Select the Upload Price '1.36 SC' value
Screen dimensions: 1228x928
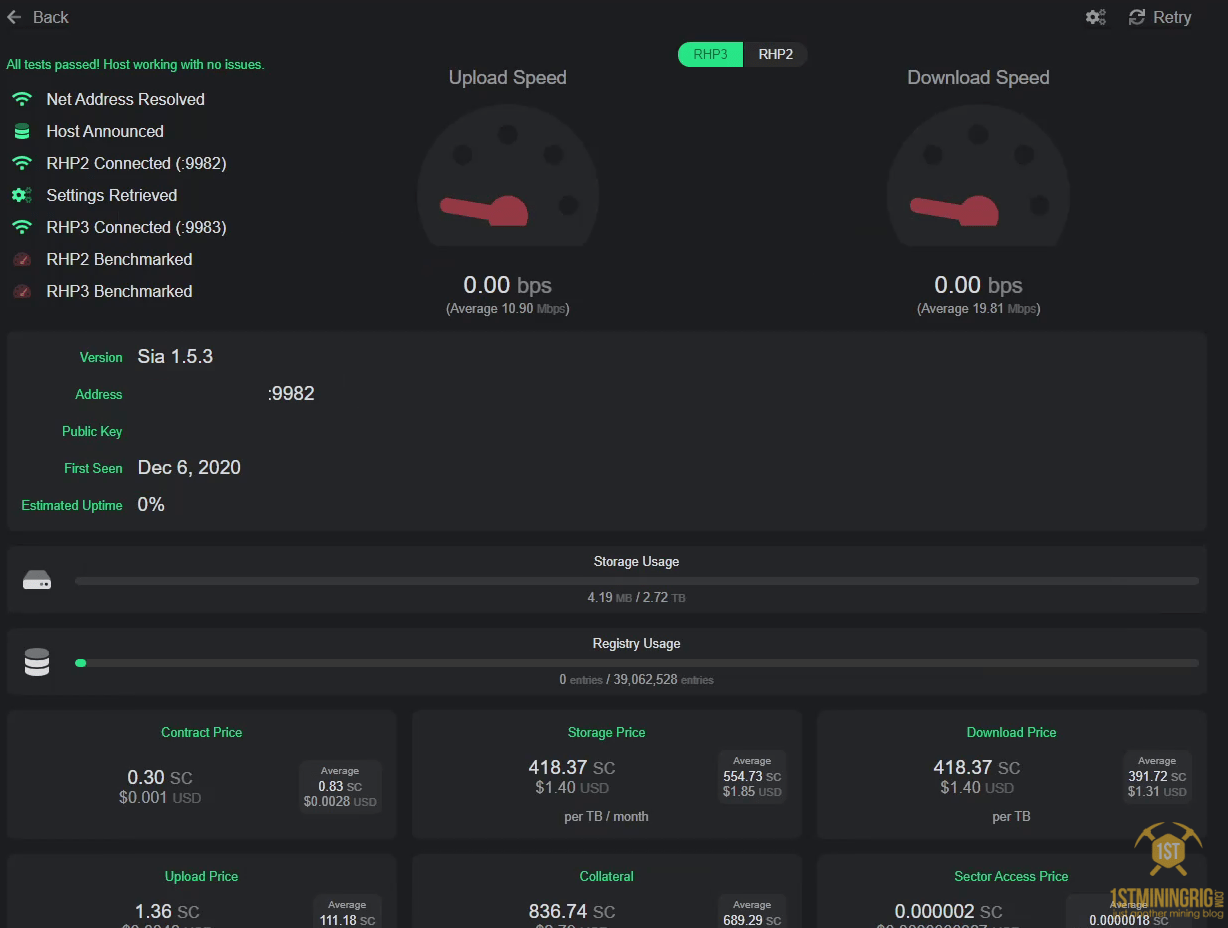click(x=167, y=912)
